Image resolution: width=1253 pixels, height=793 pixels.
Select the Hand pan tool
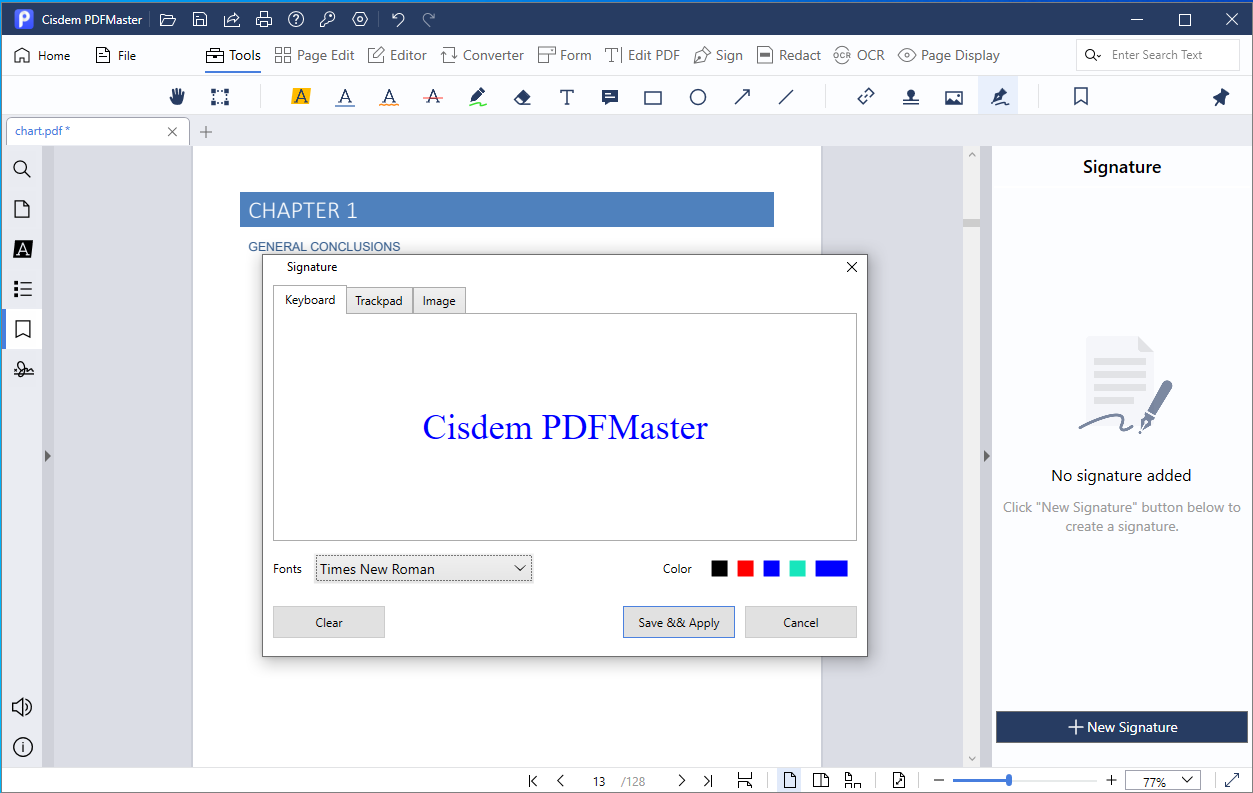click(x=177, y=97)
